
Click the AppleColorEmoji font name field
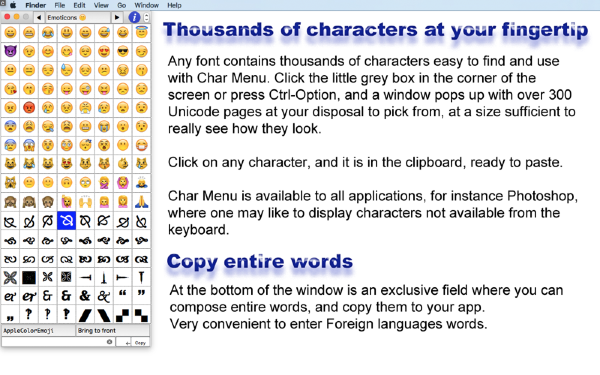[39, 330]
